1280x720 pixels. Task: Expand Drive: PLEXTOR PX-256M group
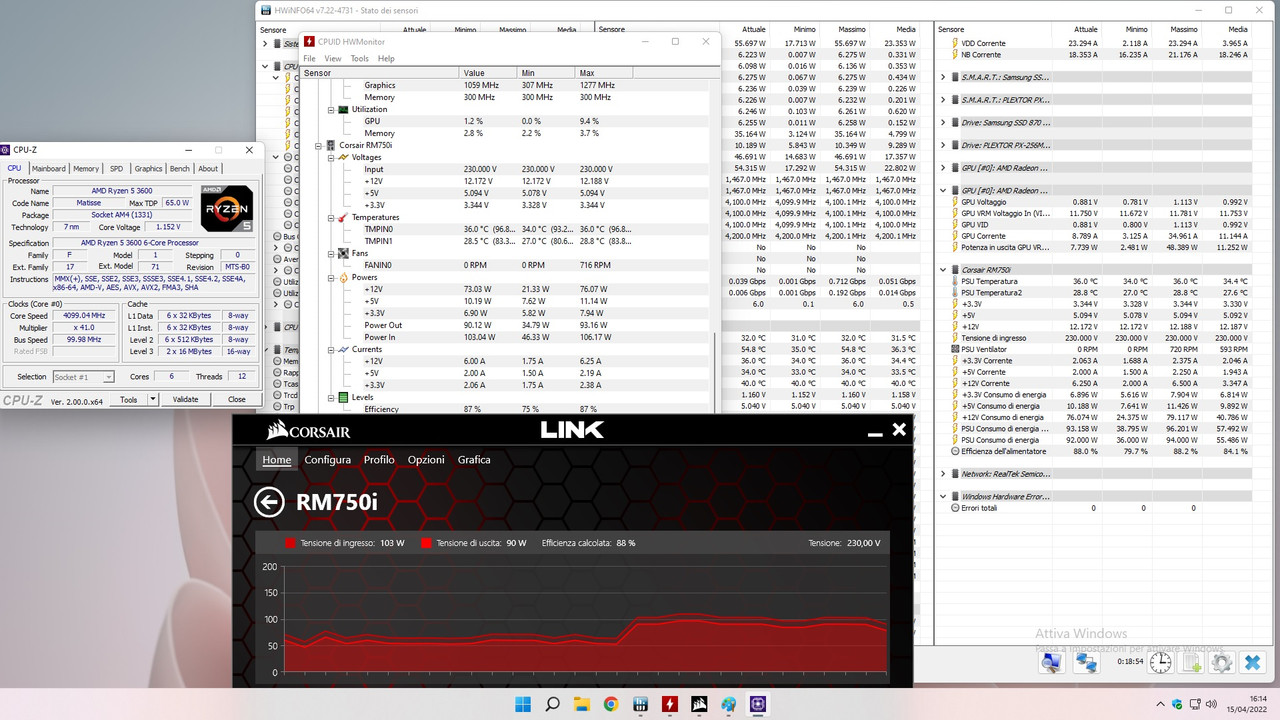click(x=943, y=145)
